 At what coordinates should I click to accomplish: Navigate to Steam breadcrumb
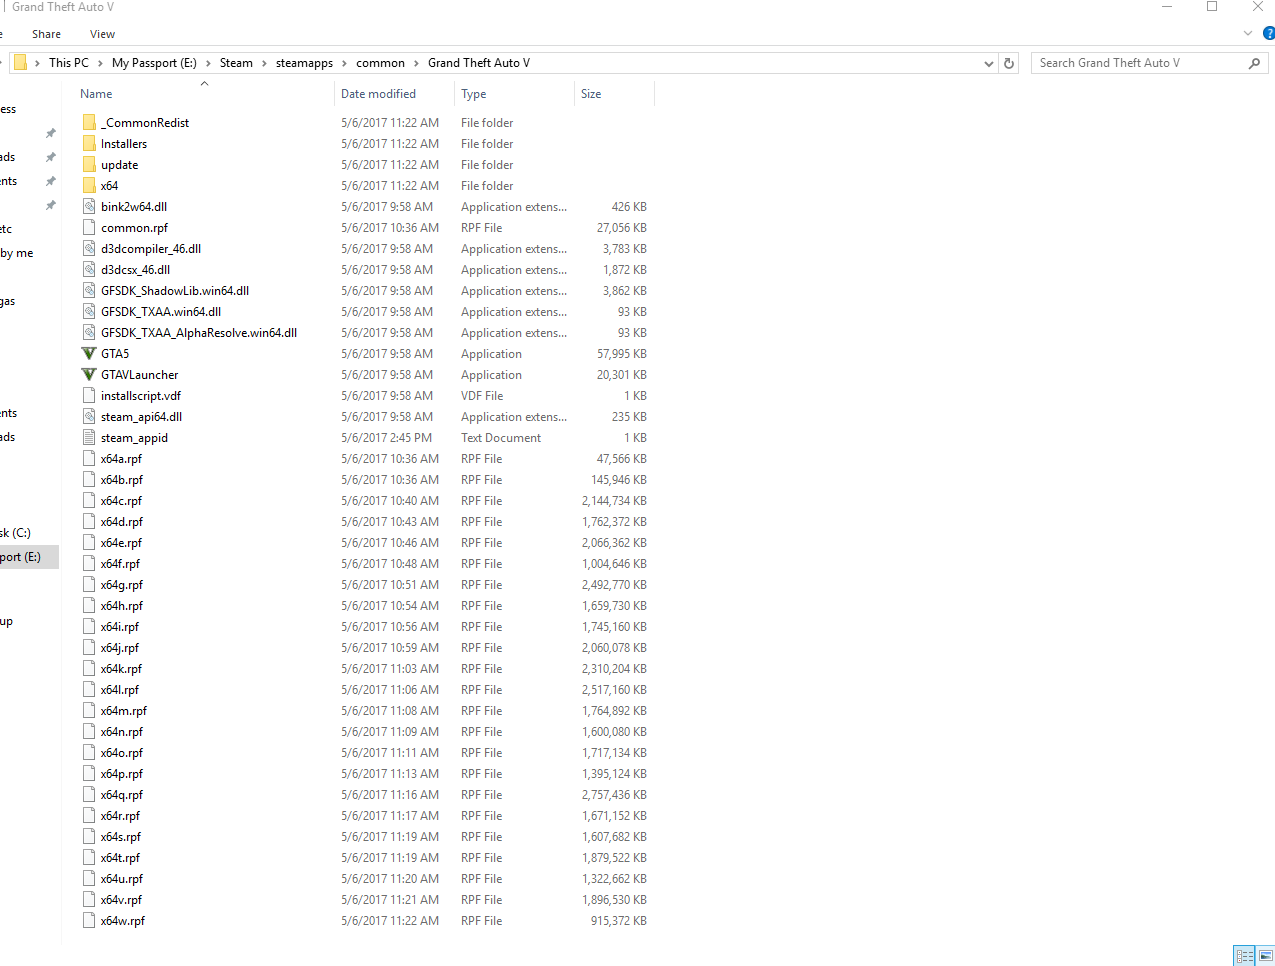pos(236,63)
